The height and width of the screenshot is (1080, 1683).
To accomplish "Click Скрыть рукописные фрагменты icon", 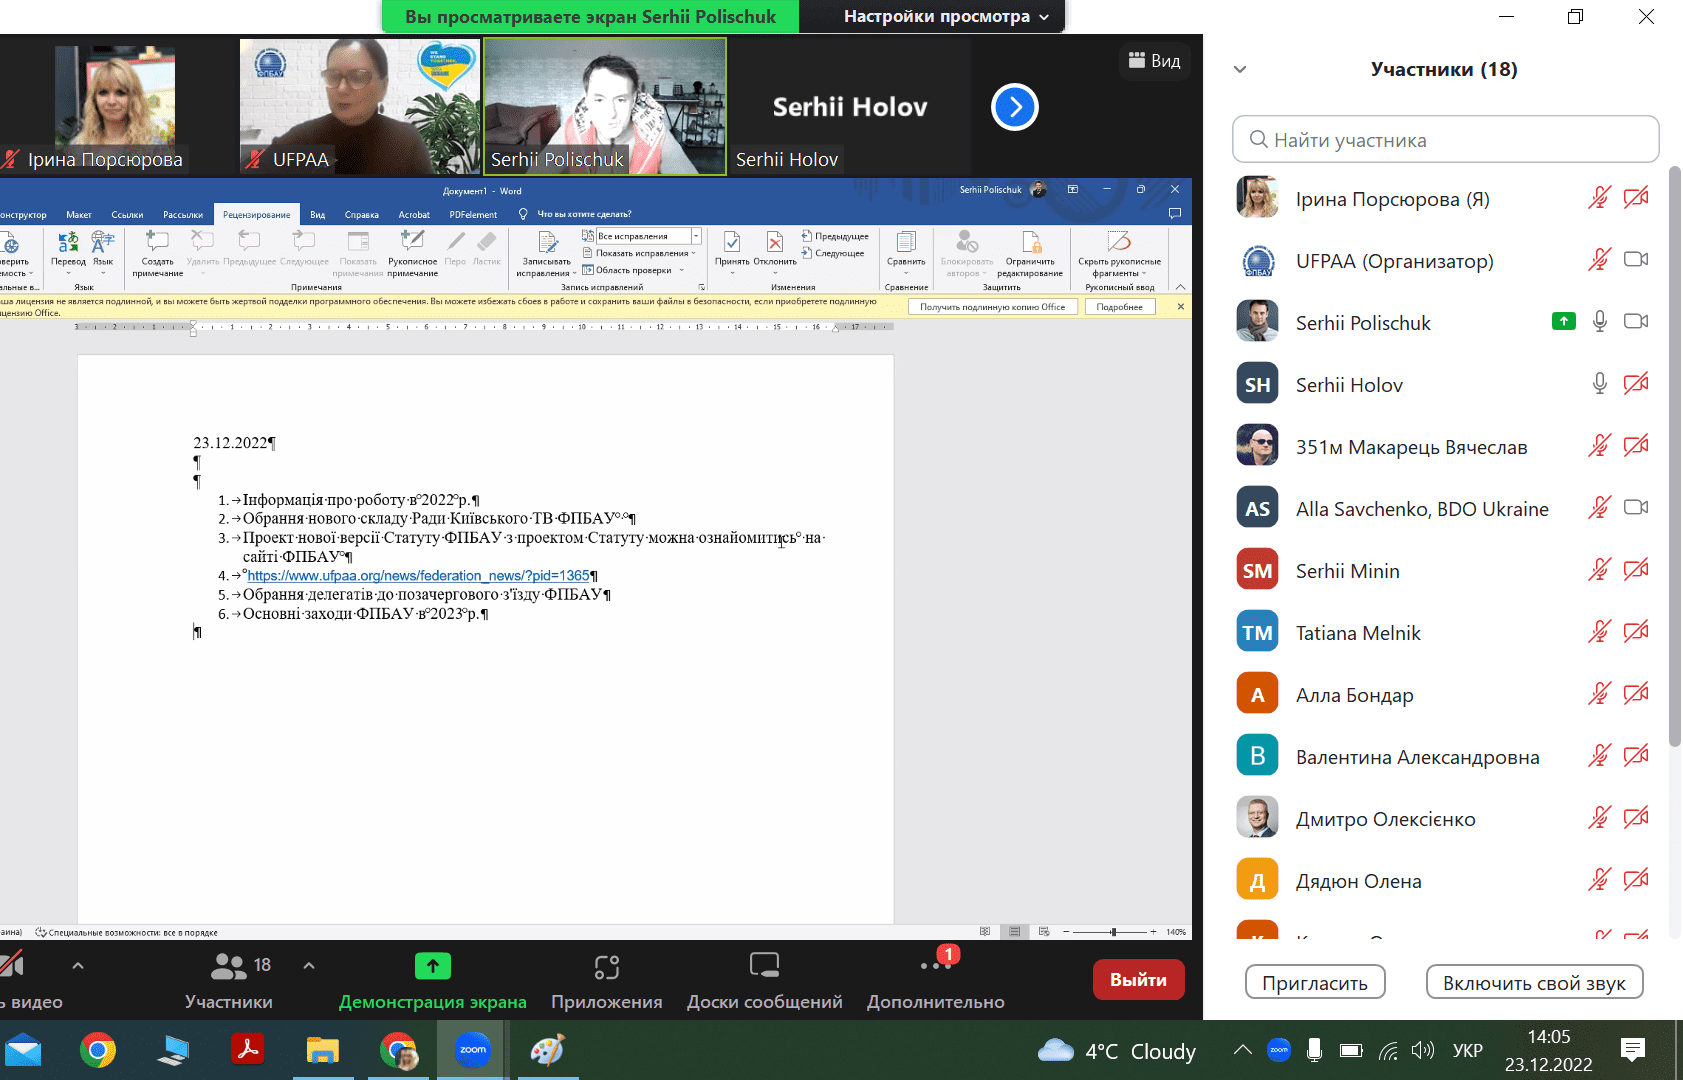I will 1119,241.
